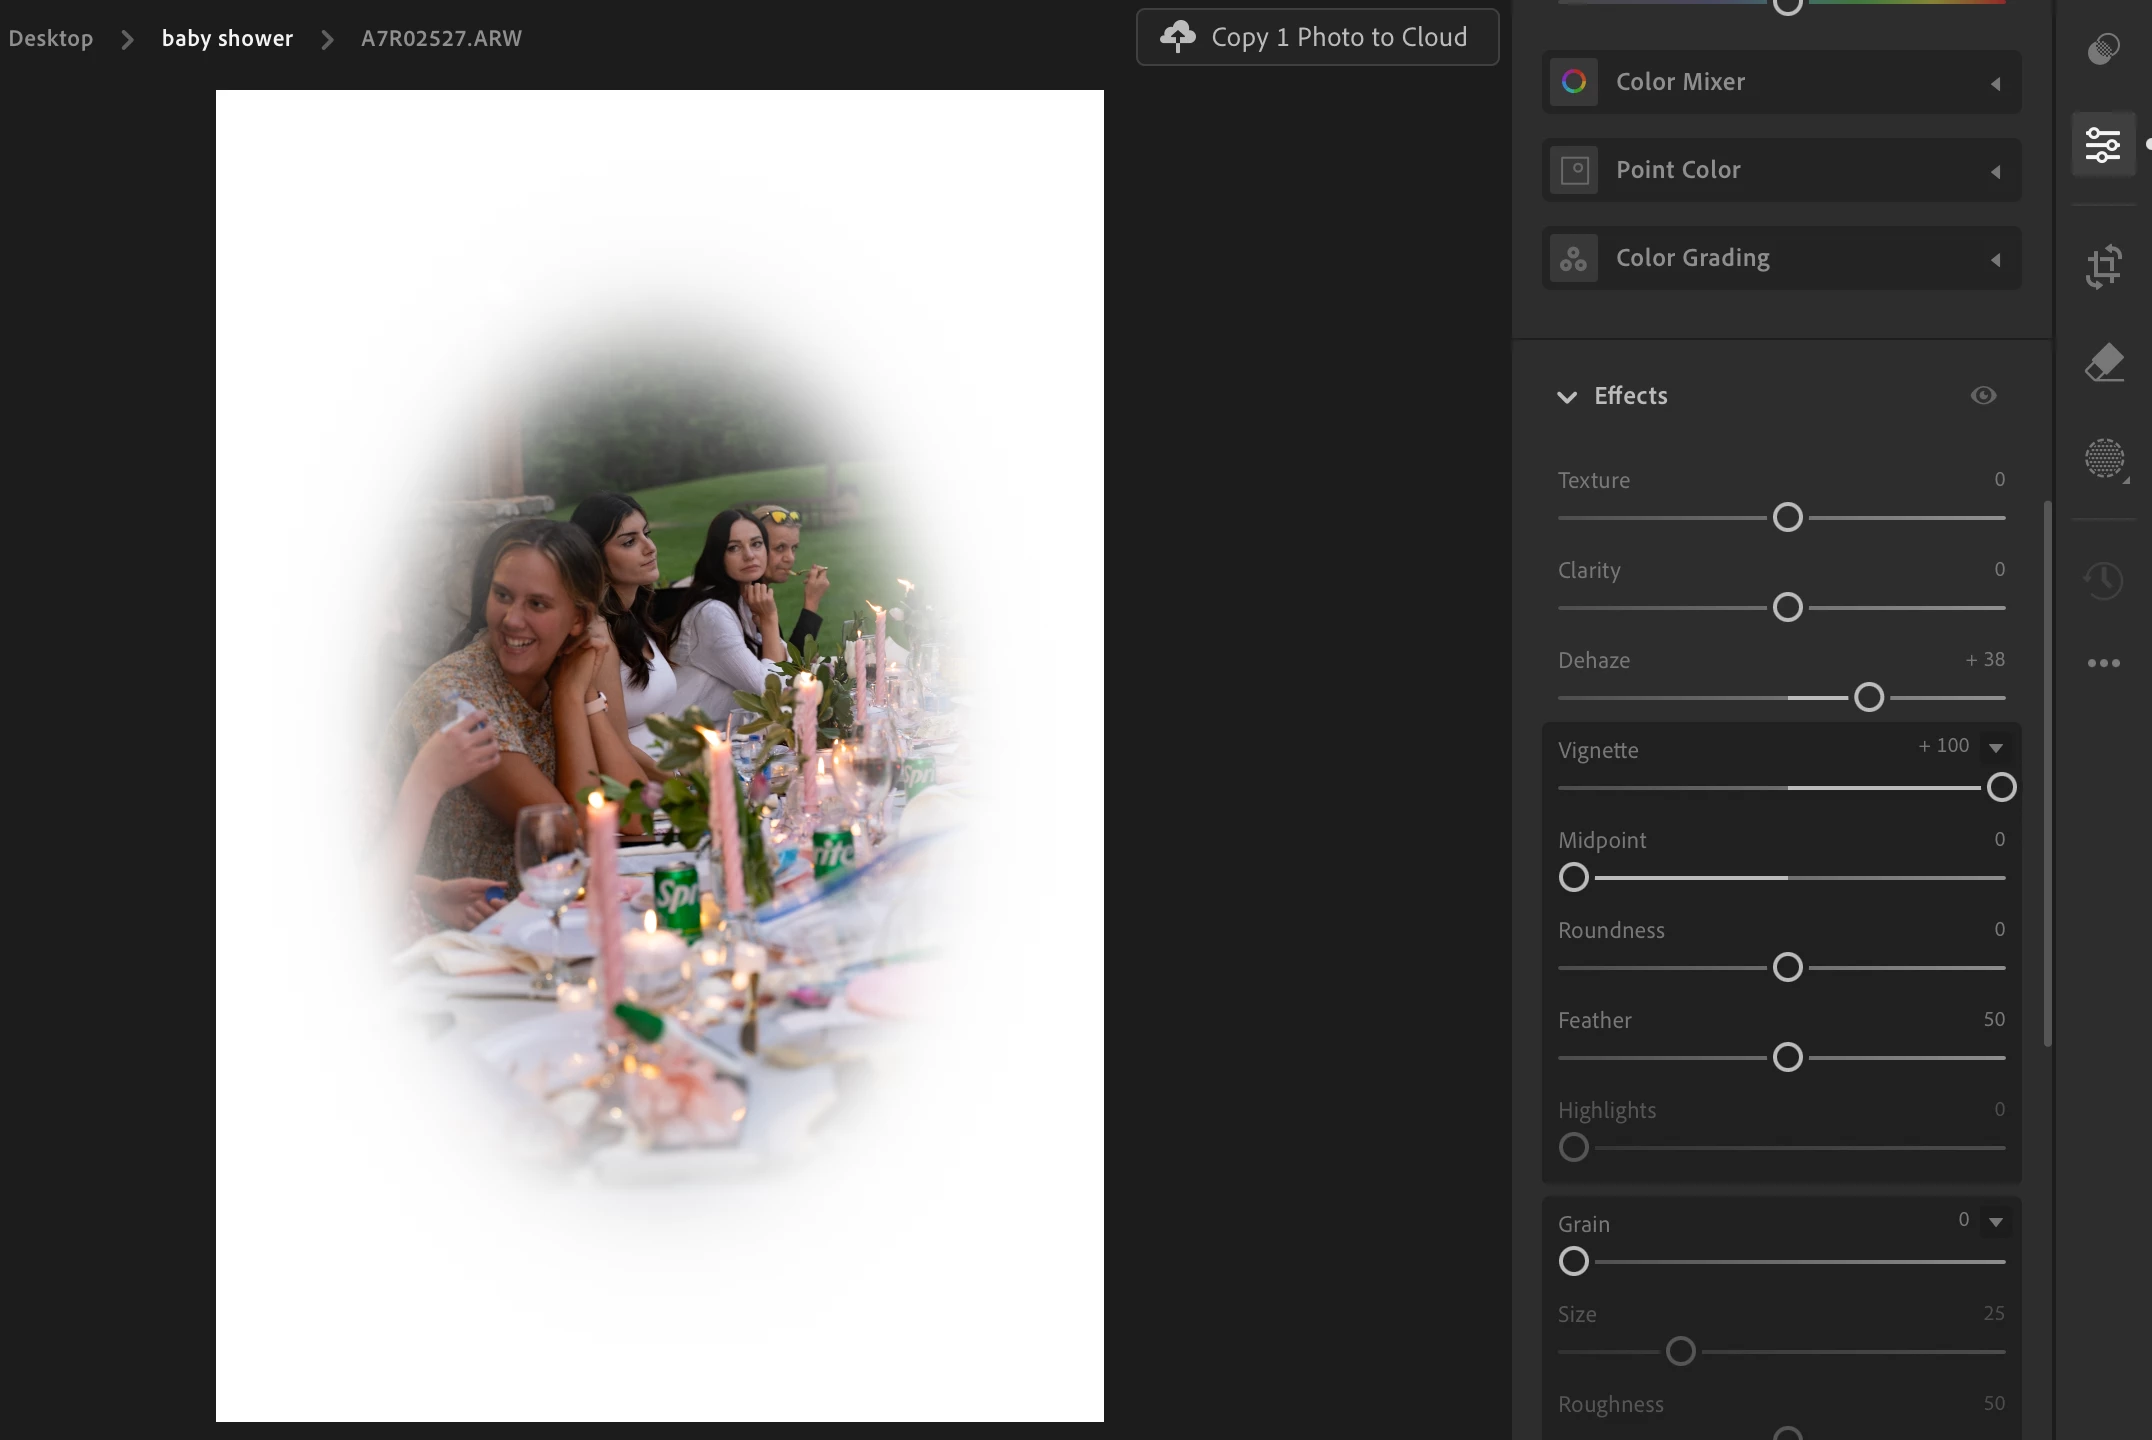Open the Crop and Rotate tool
This screenshot has height=1440, width=2152.
[x=2104, y=267]
